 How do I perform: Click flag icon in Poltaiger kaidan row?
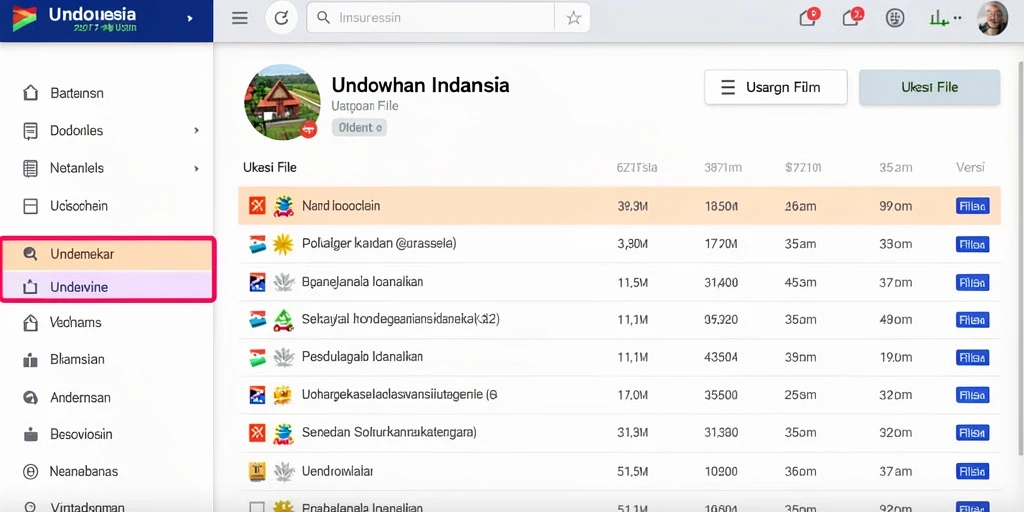pos(257,244)
